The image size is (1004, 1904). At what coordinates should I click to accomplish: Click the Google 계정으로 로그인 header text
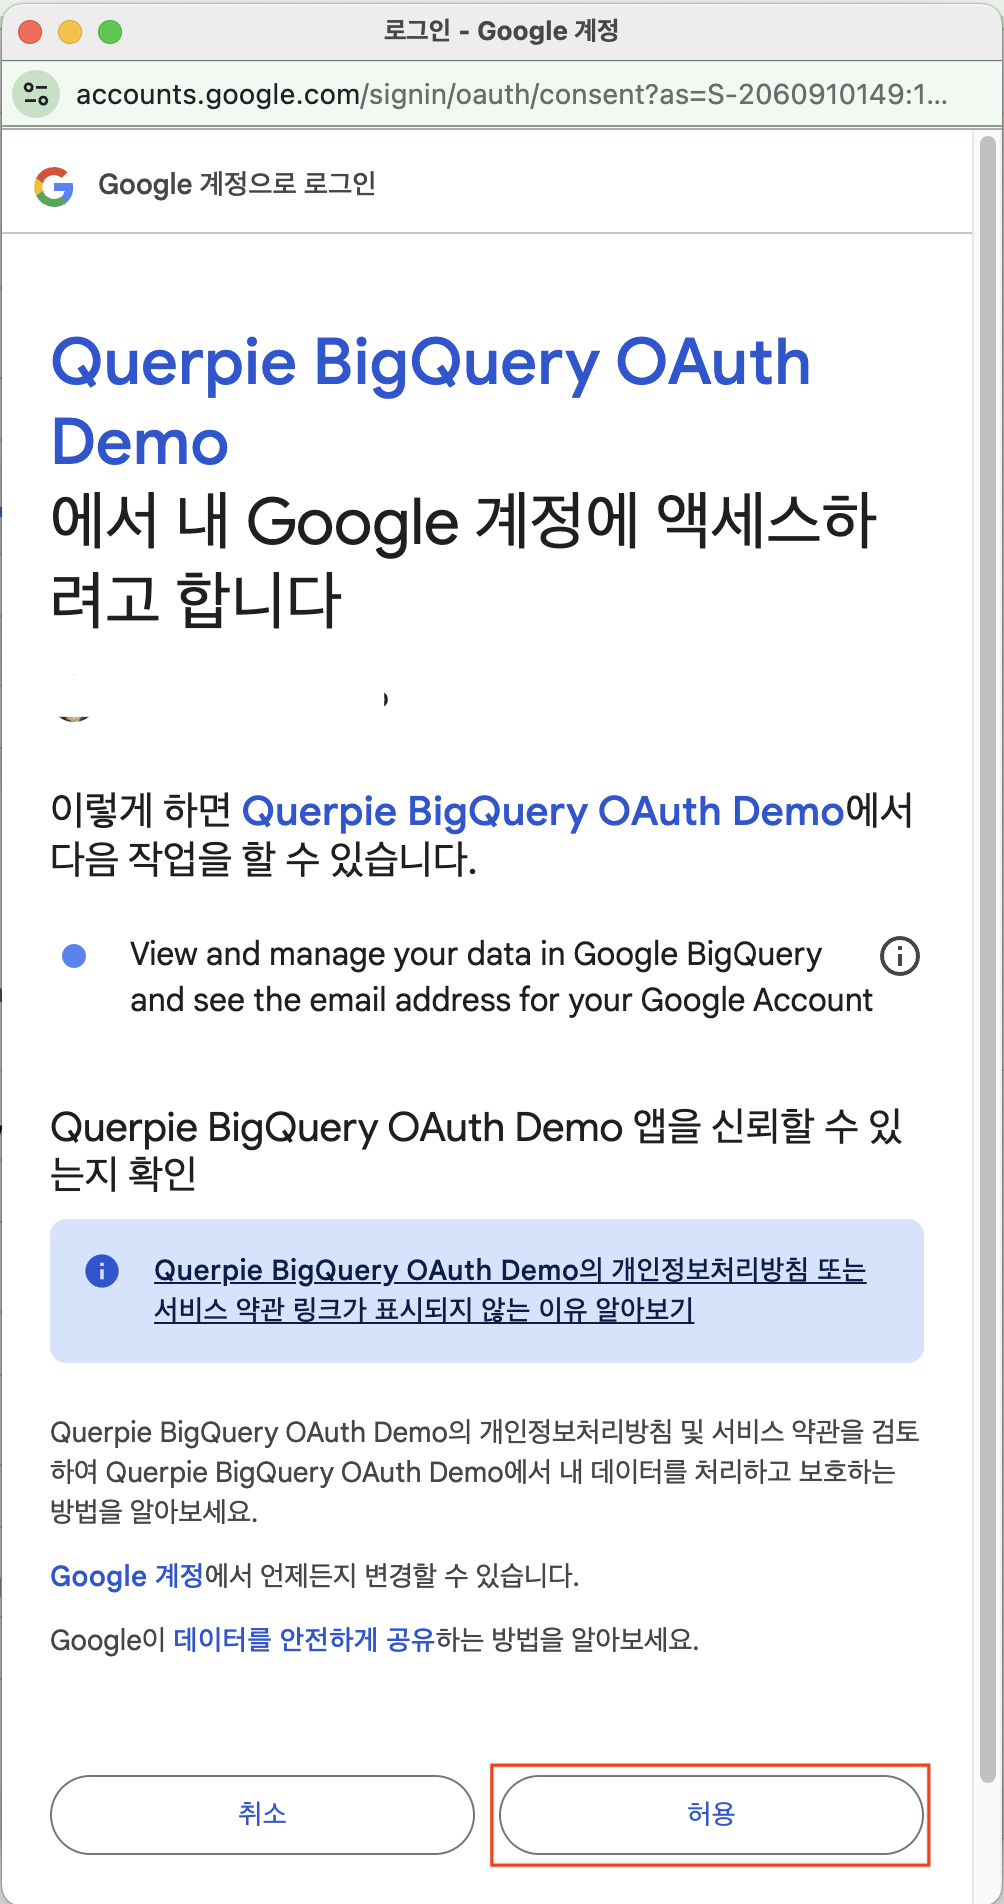pos(236,185)
